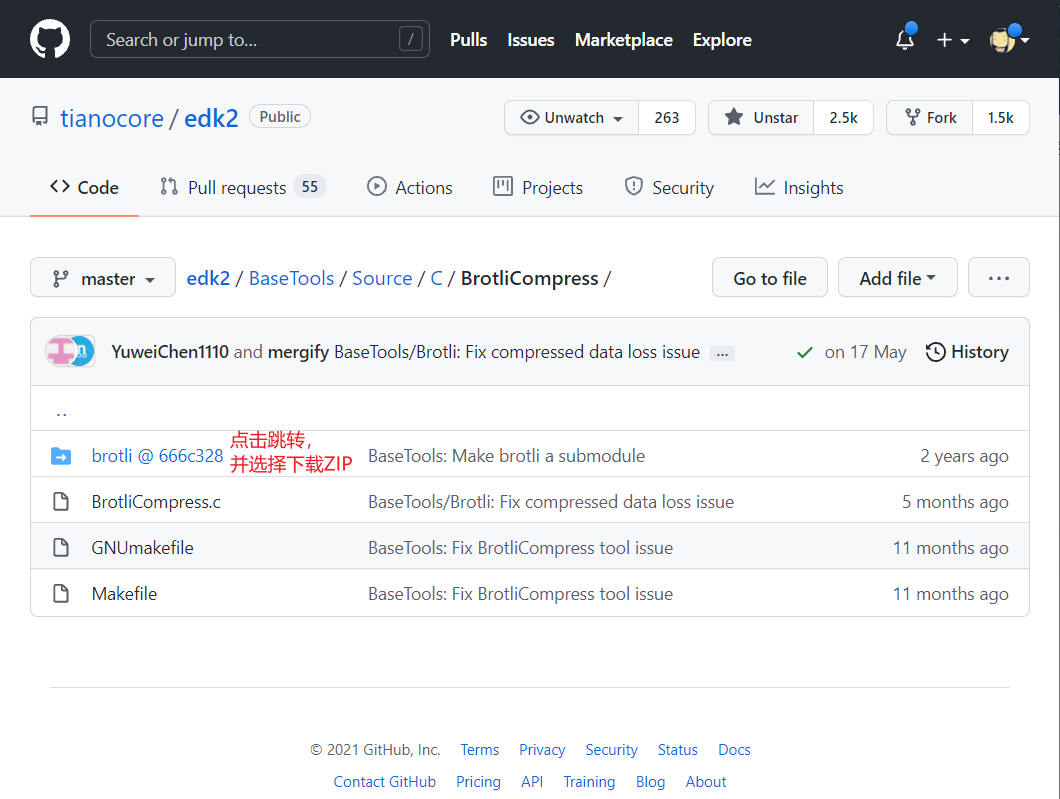Click the search input field at the top
This screenshot has height=799, width=1060.
pyautogui.click(x=260, y=39)
